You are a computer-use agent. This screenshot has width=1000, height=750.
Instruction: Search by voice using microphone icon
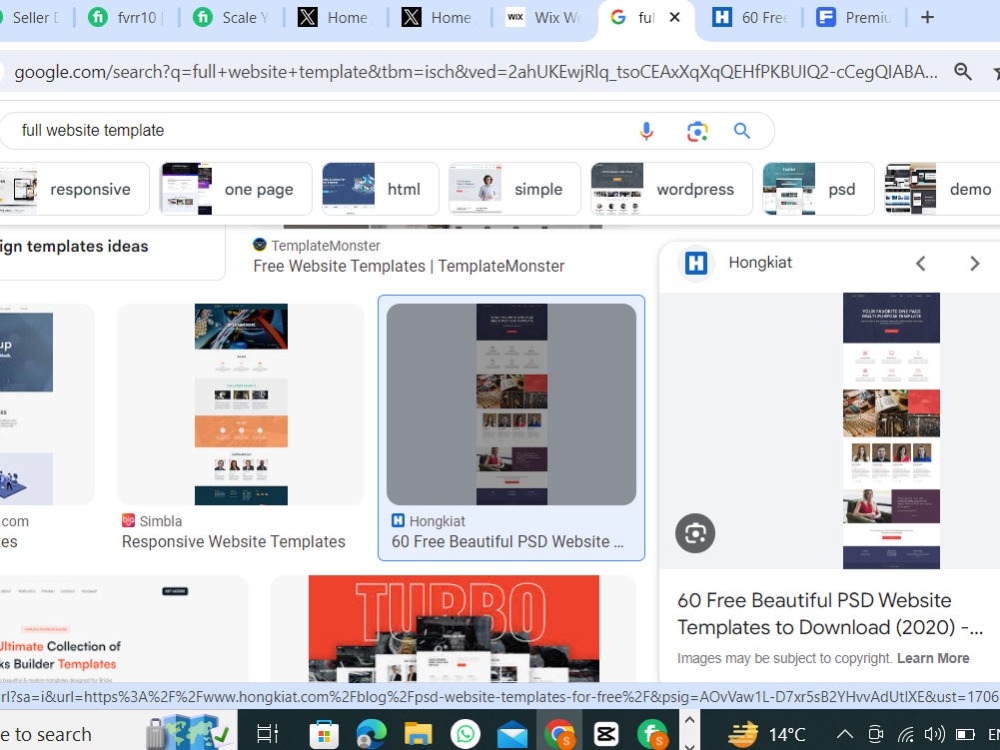pyautogui.click(x=646, y=131)
